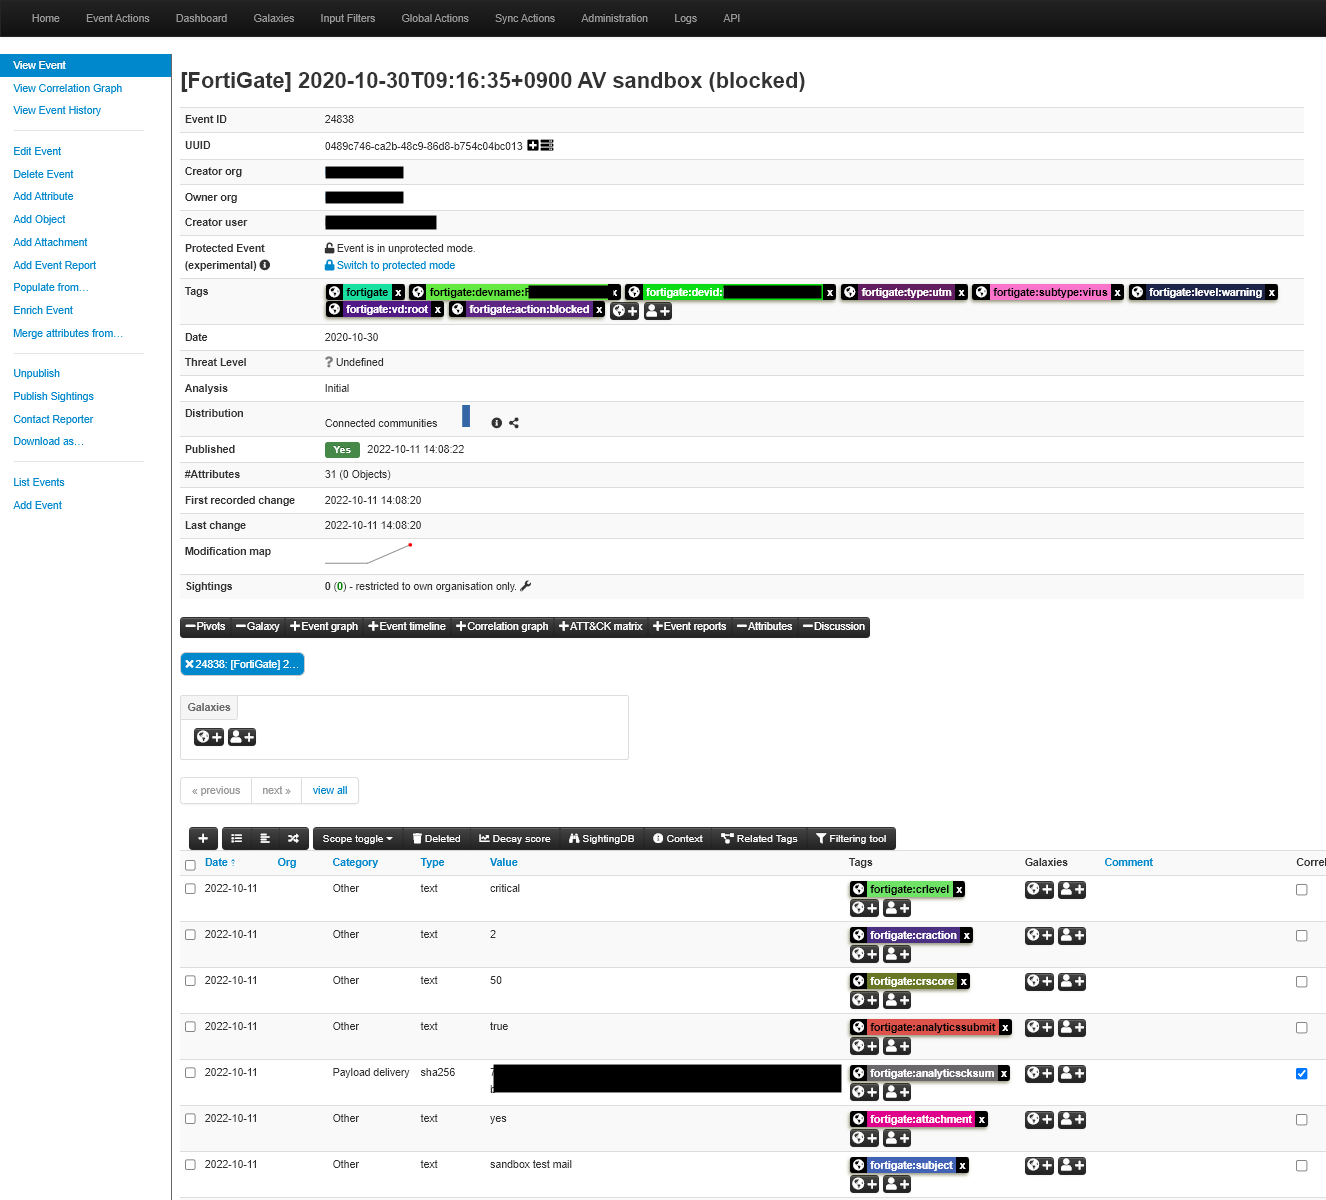Add local tag below fortigate:craction attribute
This screenshot has height=1200, width=1326.
click(x=897, y=954)
